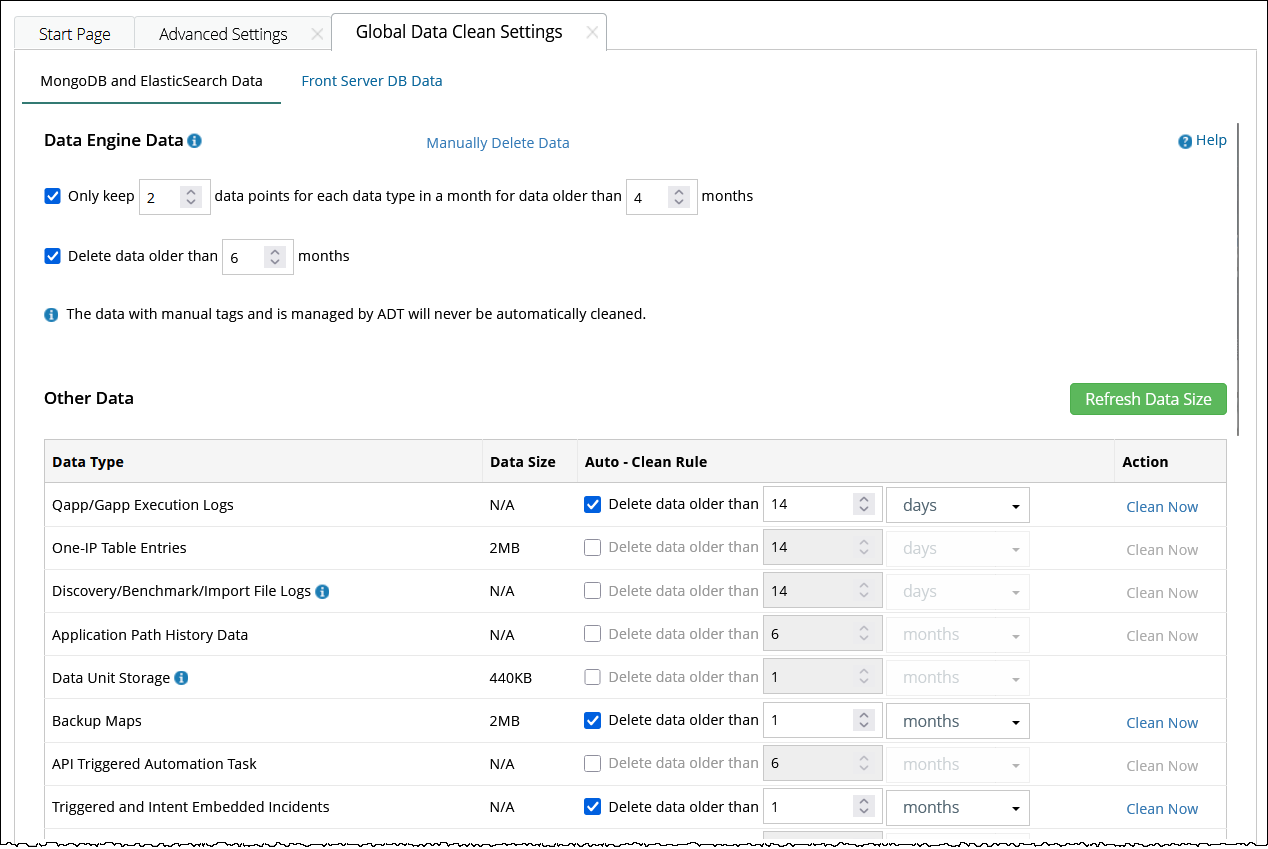Click the Help question mark icon
This screenshot has width=1268, height=849.
point(1185,141)
